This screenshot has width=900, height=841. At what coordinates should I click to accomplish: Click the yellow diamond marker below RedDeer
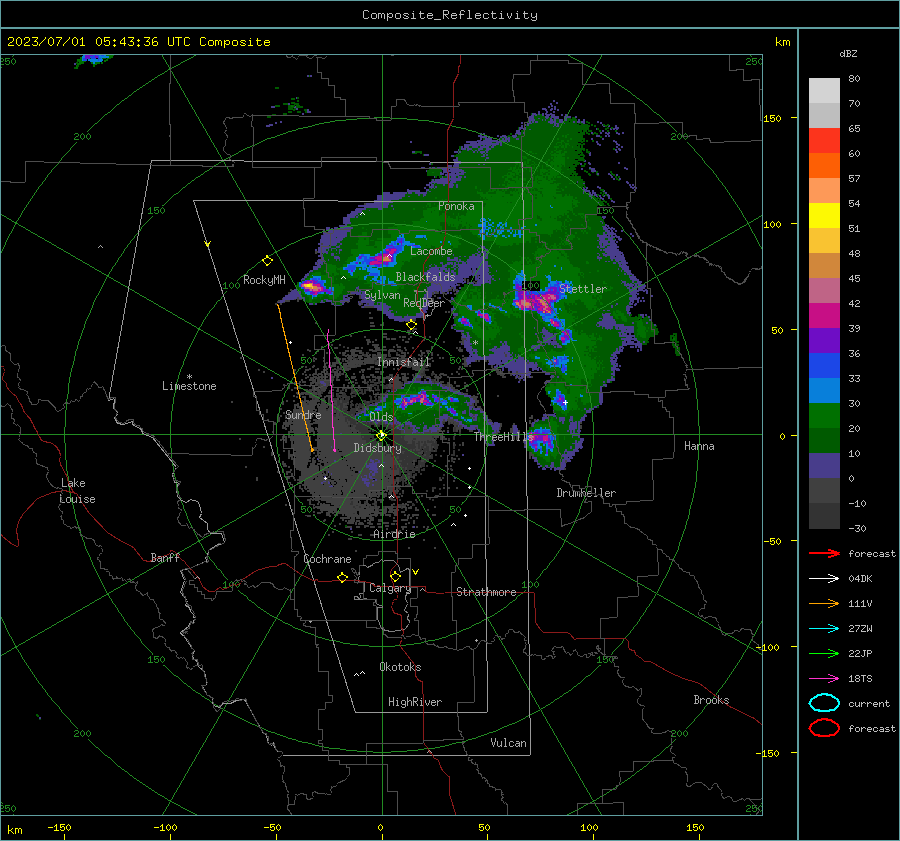click(x=411, y=325)
